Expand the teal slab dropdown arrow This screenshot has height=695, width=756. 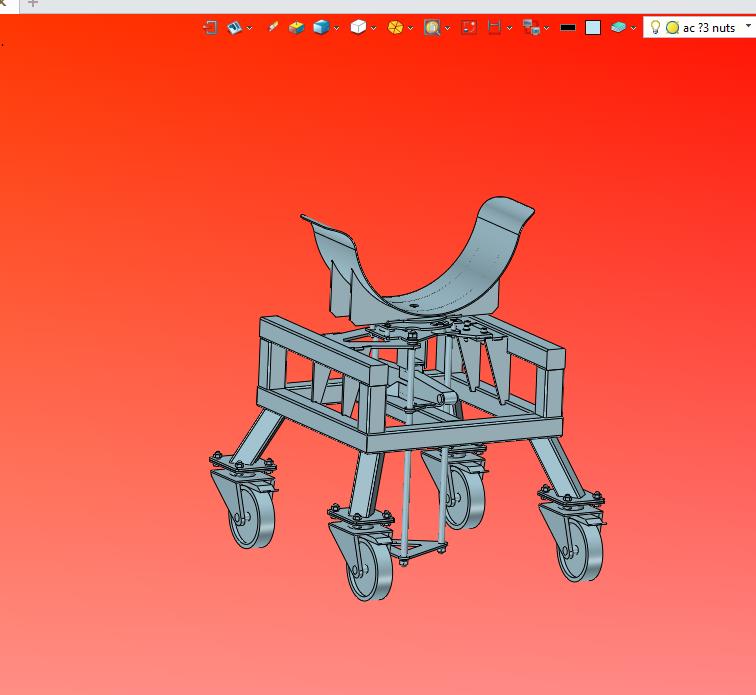[634, 28]
